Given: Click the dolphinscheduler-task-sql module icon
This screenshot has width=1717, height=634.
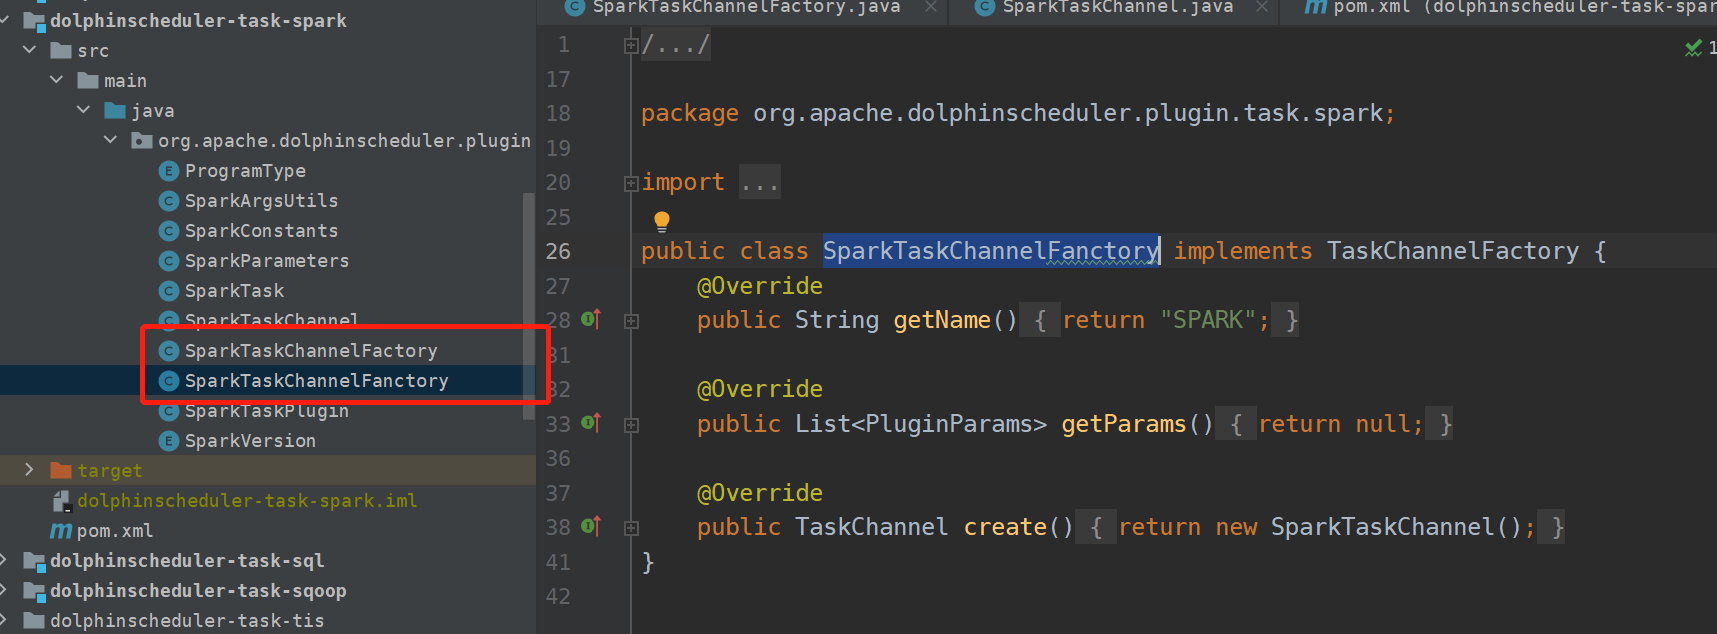Looking at the screenshot, I should 34,561.
